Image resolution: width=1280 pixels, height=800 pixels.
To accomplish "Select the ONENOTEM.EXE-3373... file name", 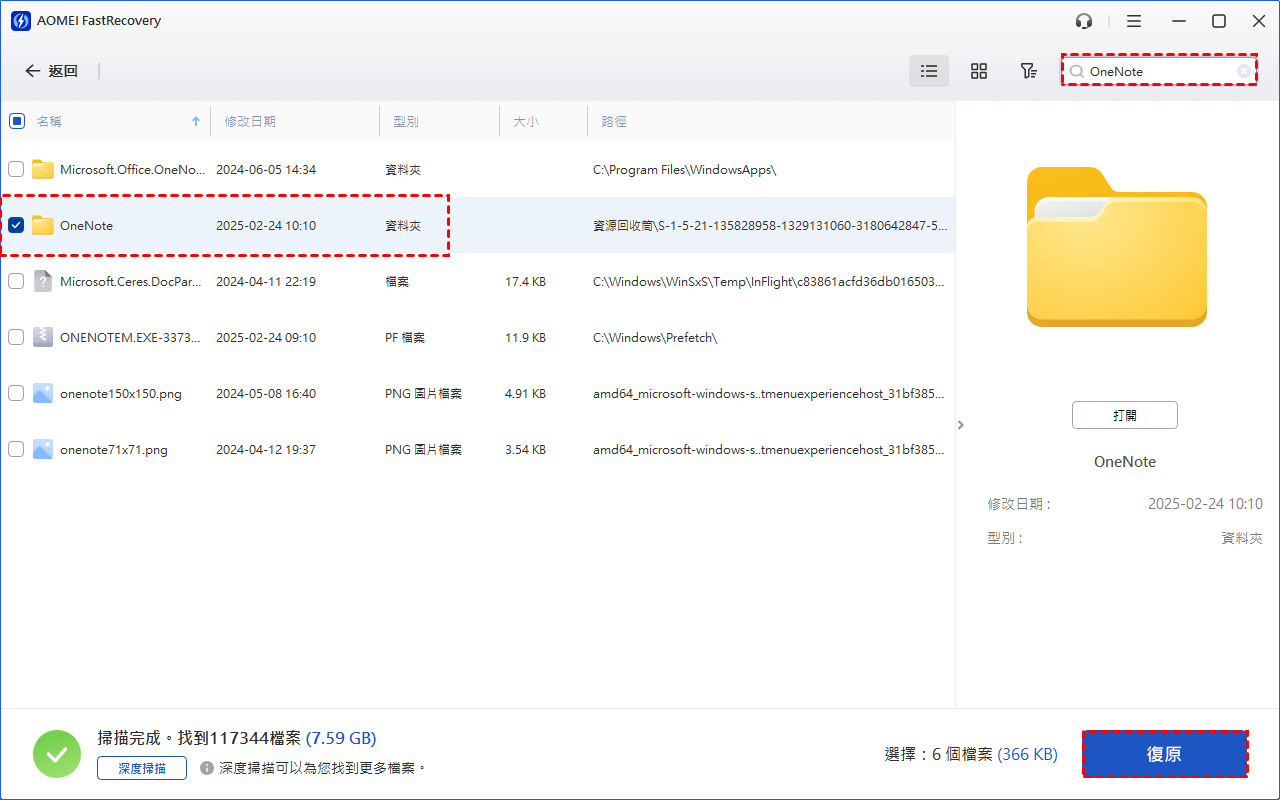I will point(132,337).
